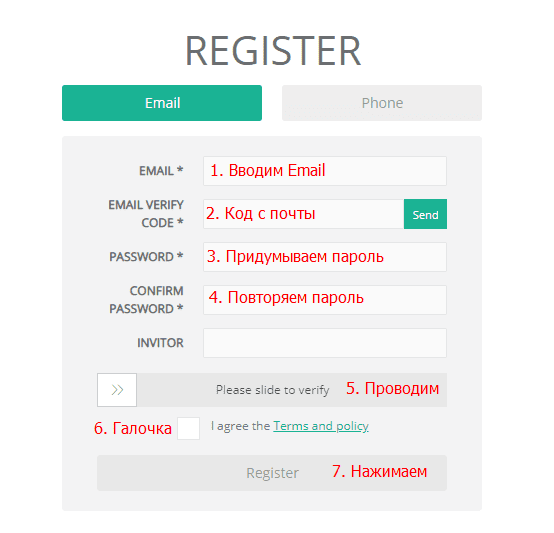554x533 pixels.
Task: Click the double-arrow slider handle
Action: 117,390
